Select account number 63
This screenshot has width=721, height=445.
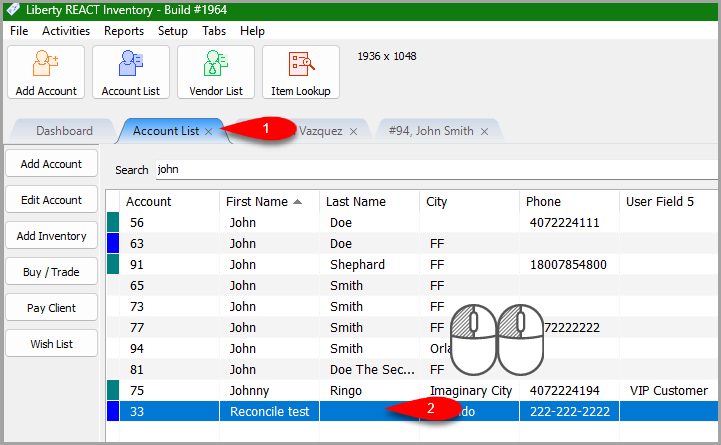(x=137, y=243)
